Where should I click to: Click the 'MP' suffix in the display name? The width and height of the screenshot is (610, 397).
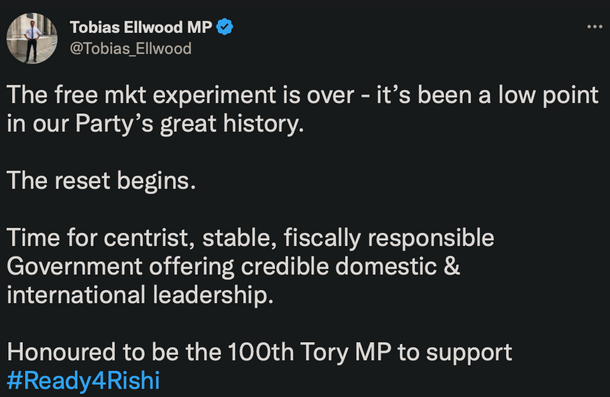pos(200,27)
